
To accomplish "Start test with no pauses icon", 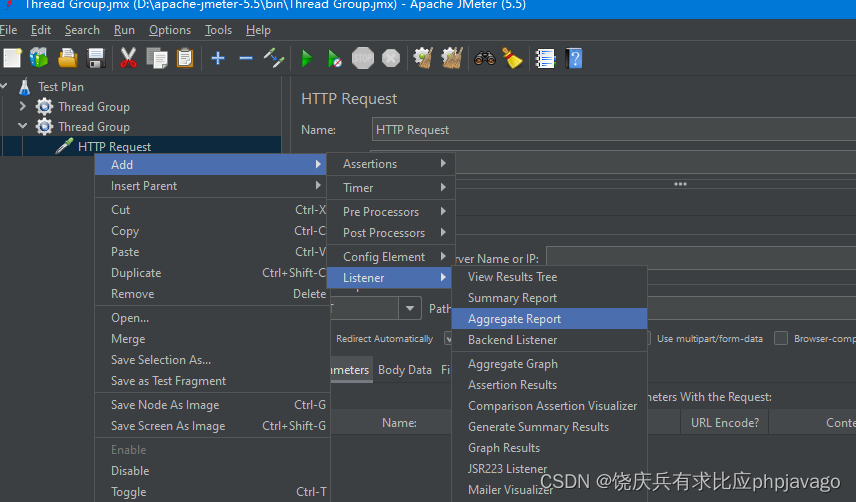I will 334,58.
